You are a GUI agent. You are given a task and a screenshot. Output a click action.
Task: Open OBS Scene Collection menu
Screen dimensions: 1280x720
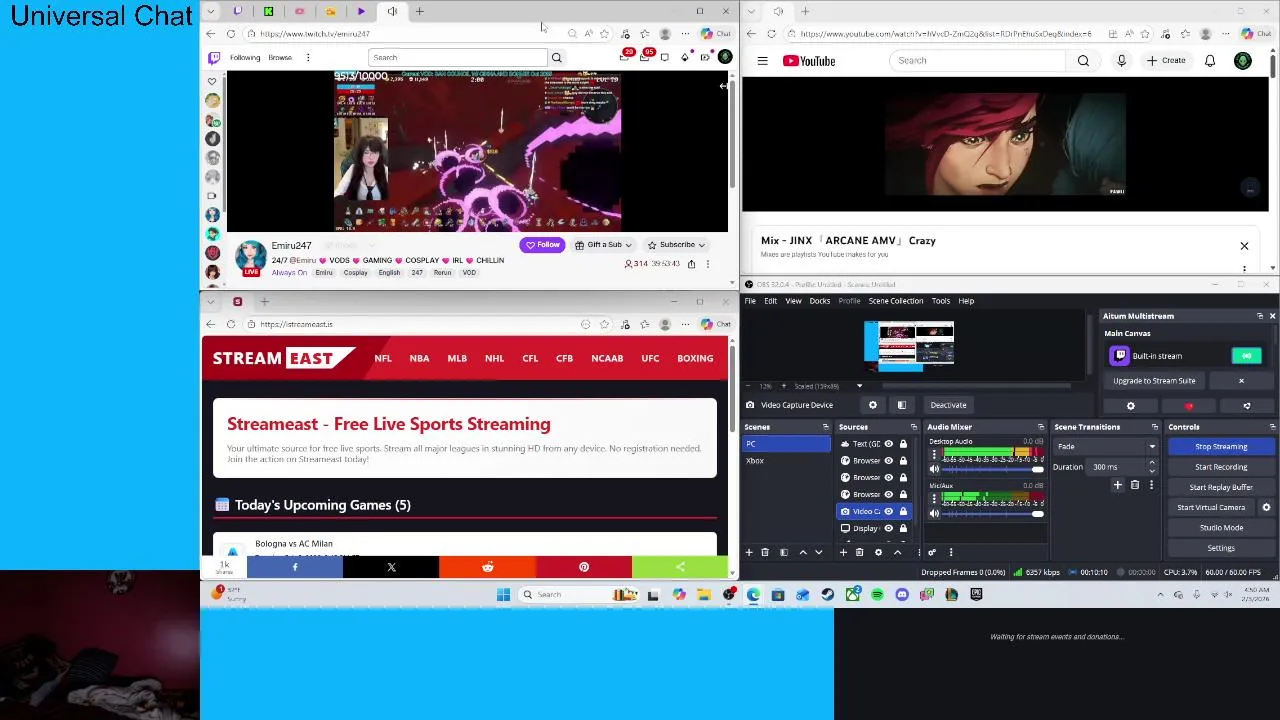pyautogui.click(x=896, y=301)
